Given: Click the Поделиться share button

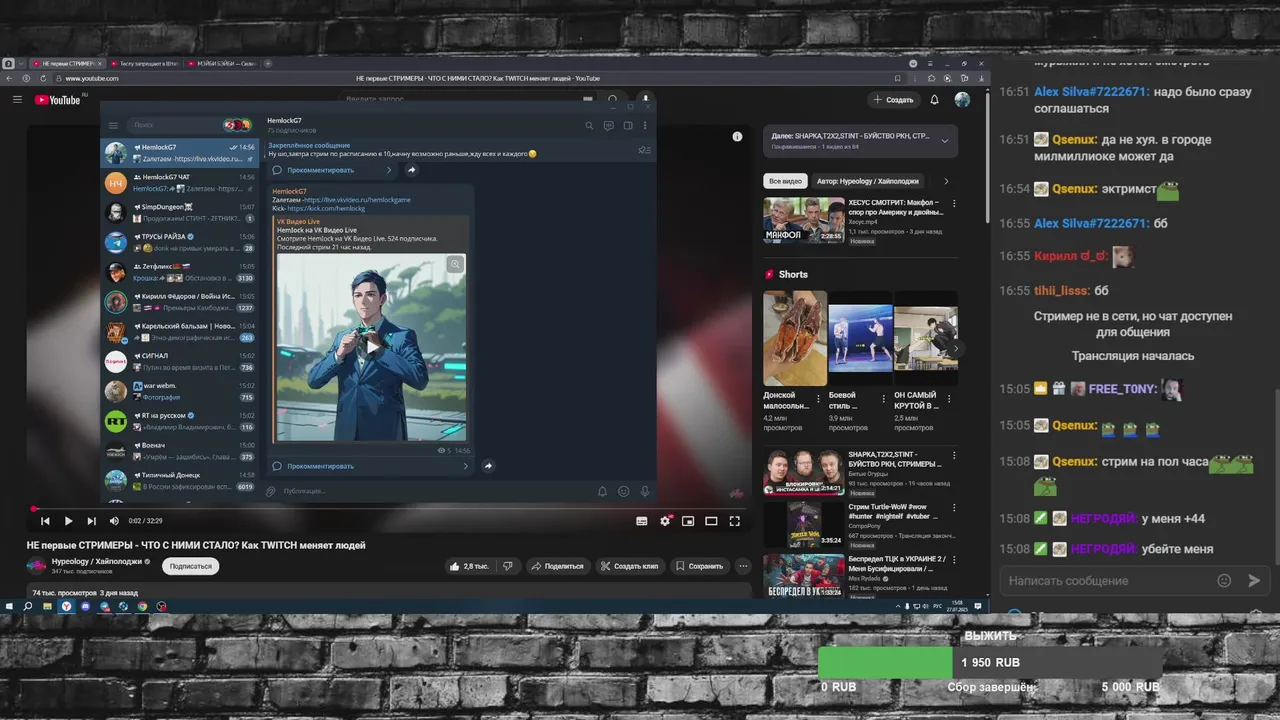Looking at the screenshot, I should tap(557, 566).
